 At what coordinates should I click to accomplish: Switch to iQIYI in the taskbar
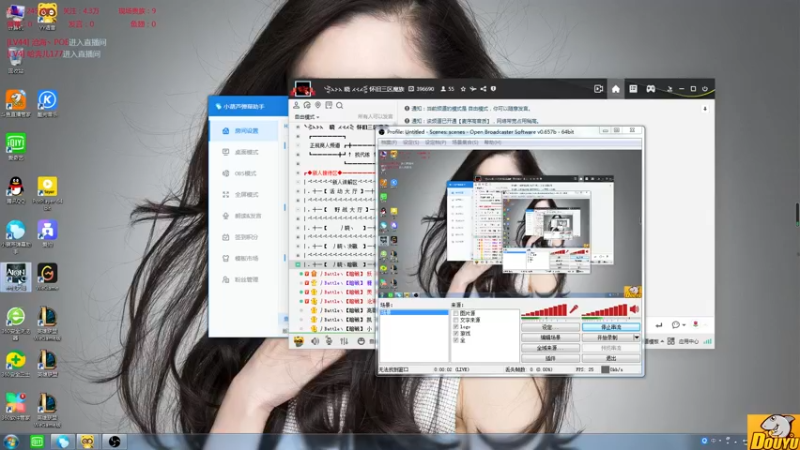(37, 441)
